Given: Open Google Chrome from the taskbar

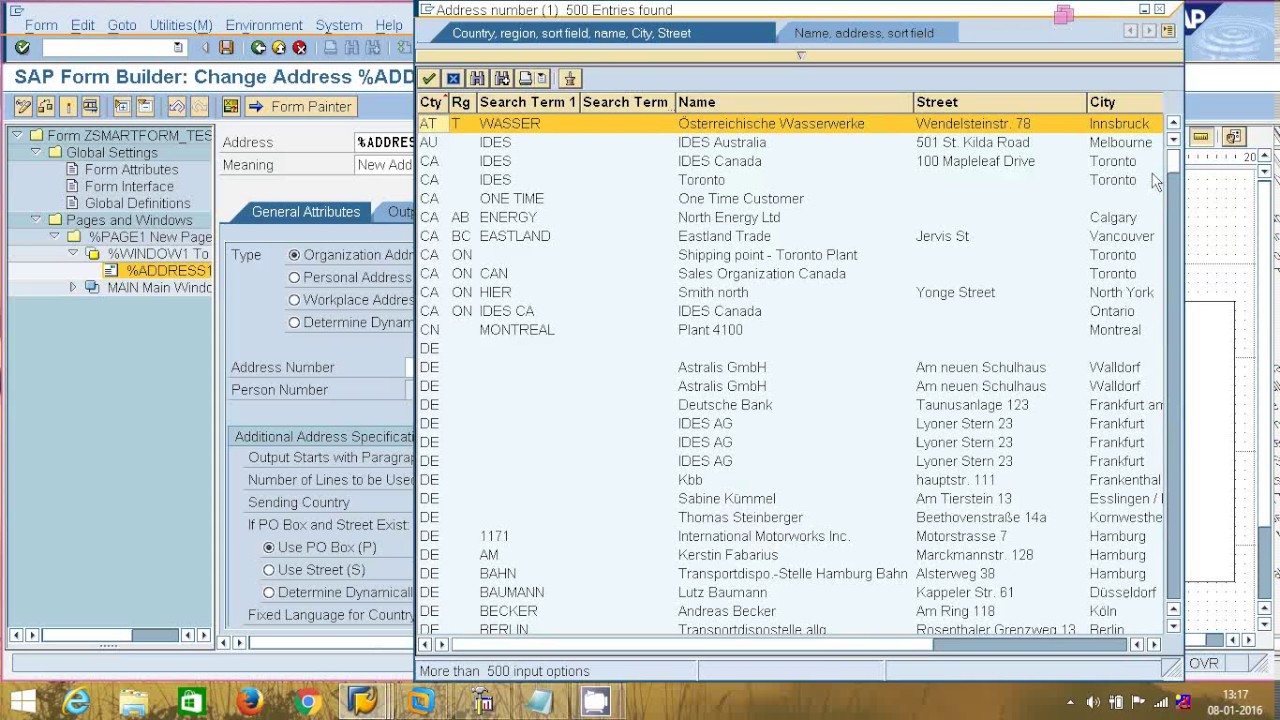Looking at the screenshot, I should point(307,701).
